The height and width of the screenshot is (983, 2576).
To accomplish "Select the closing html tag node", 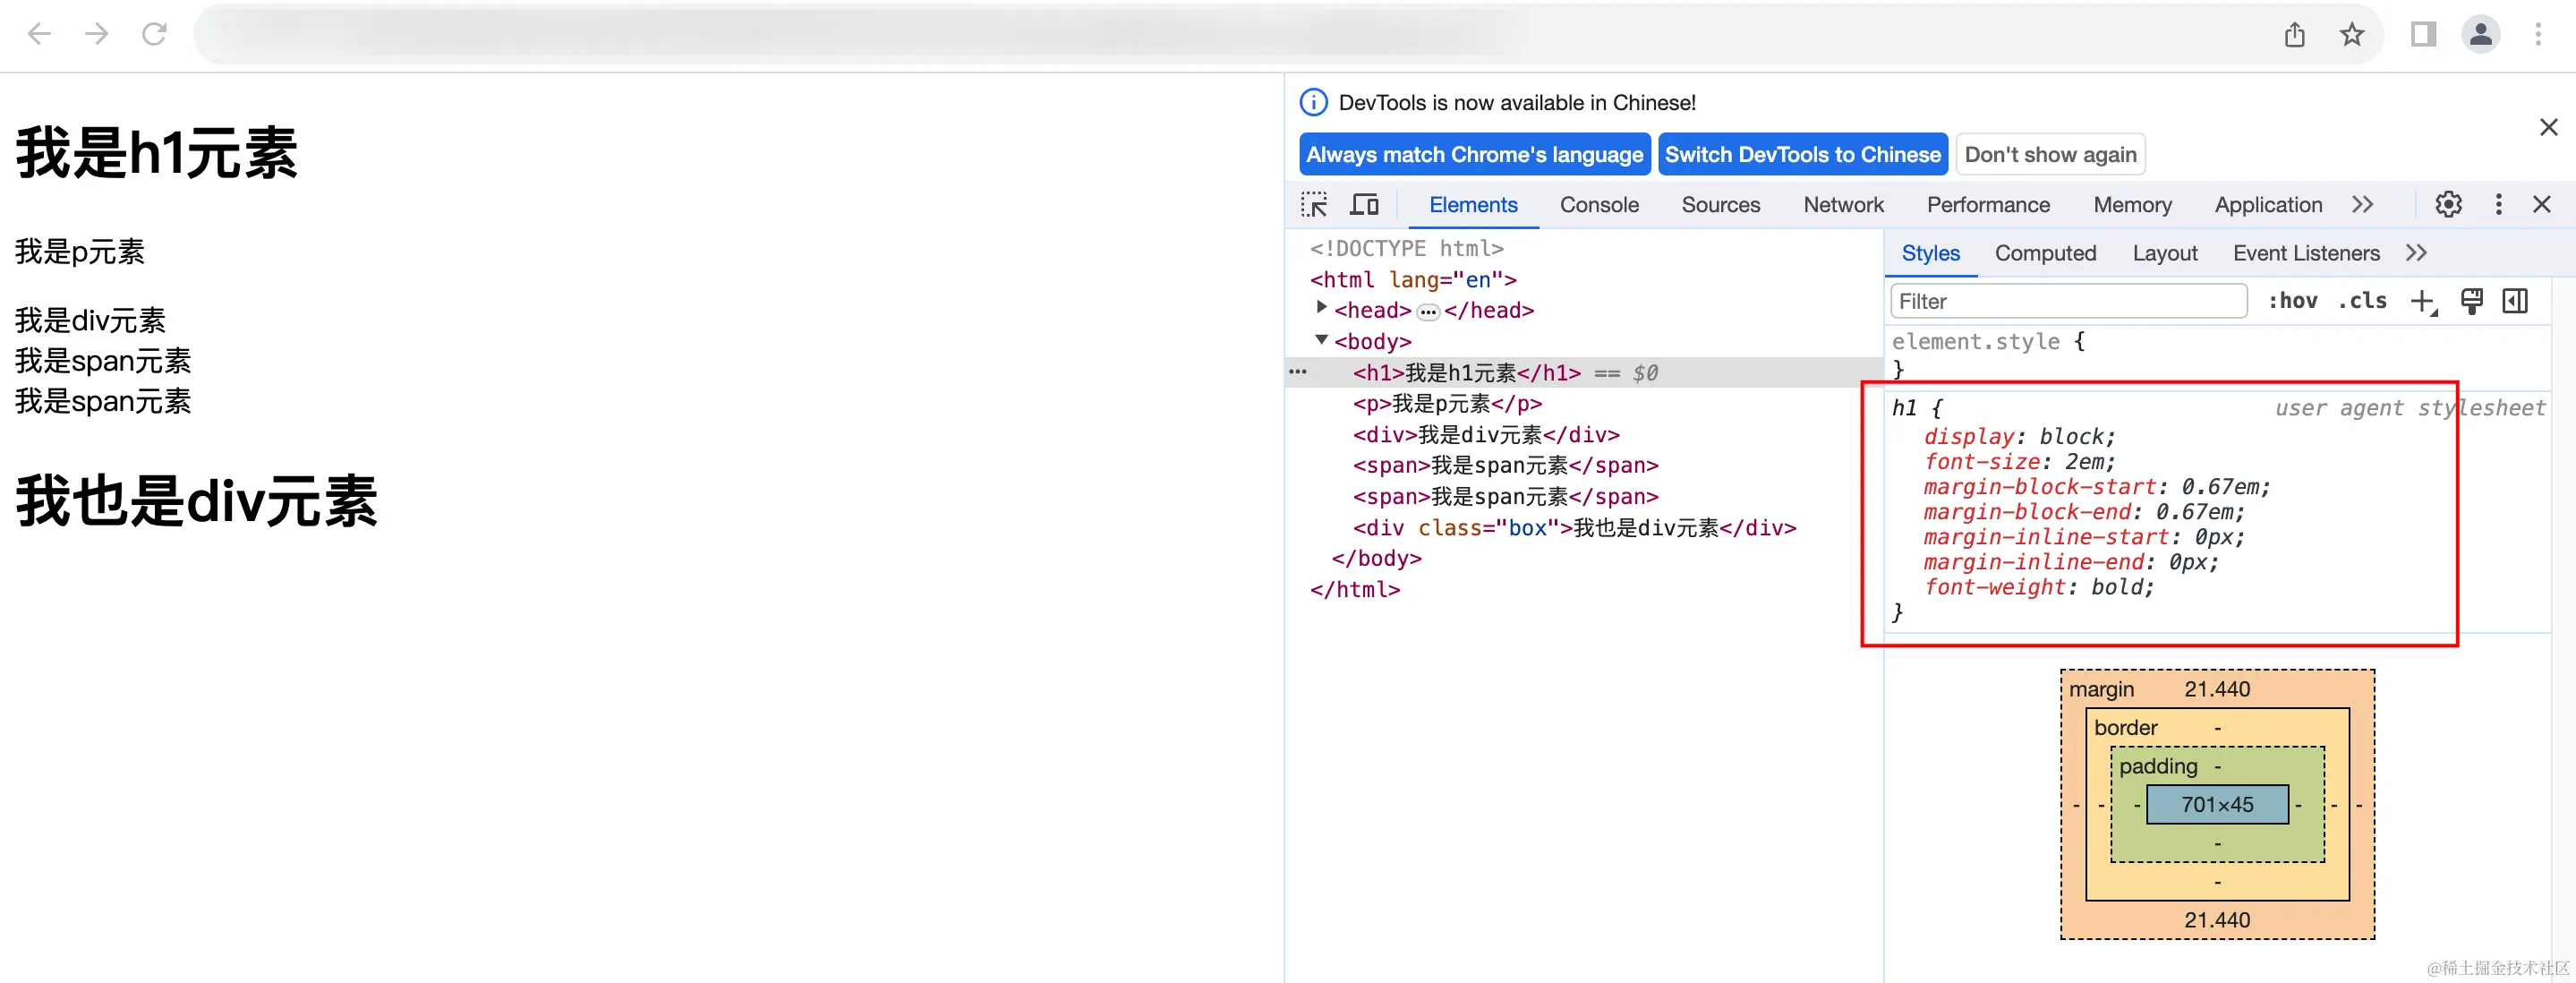I will click(1355, 590).
